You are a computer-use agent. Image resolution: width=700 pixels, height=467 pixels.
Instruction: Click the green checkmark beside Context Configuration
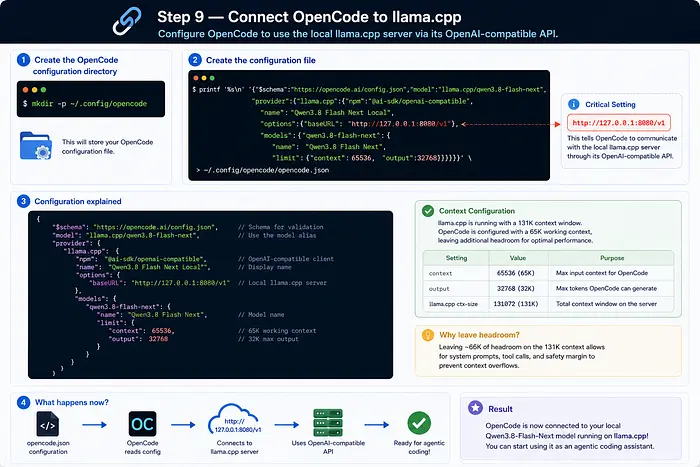click(x=428, y=211)
